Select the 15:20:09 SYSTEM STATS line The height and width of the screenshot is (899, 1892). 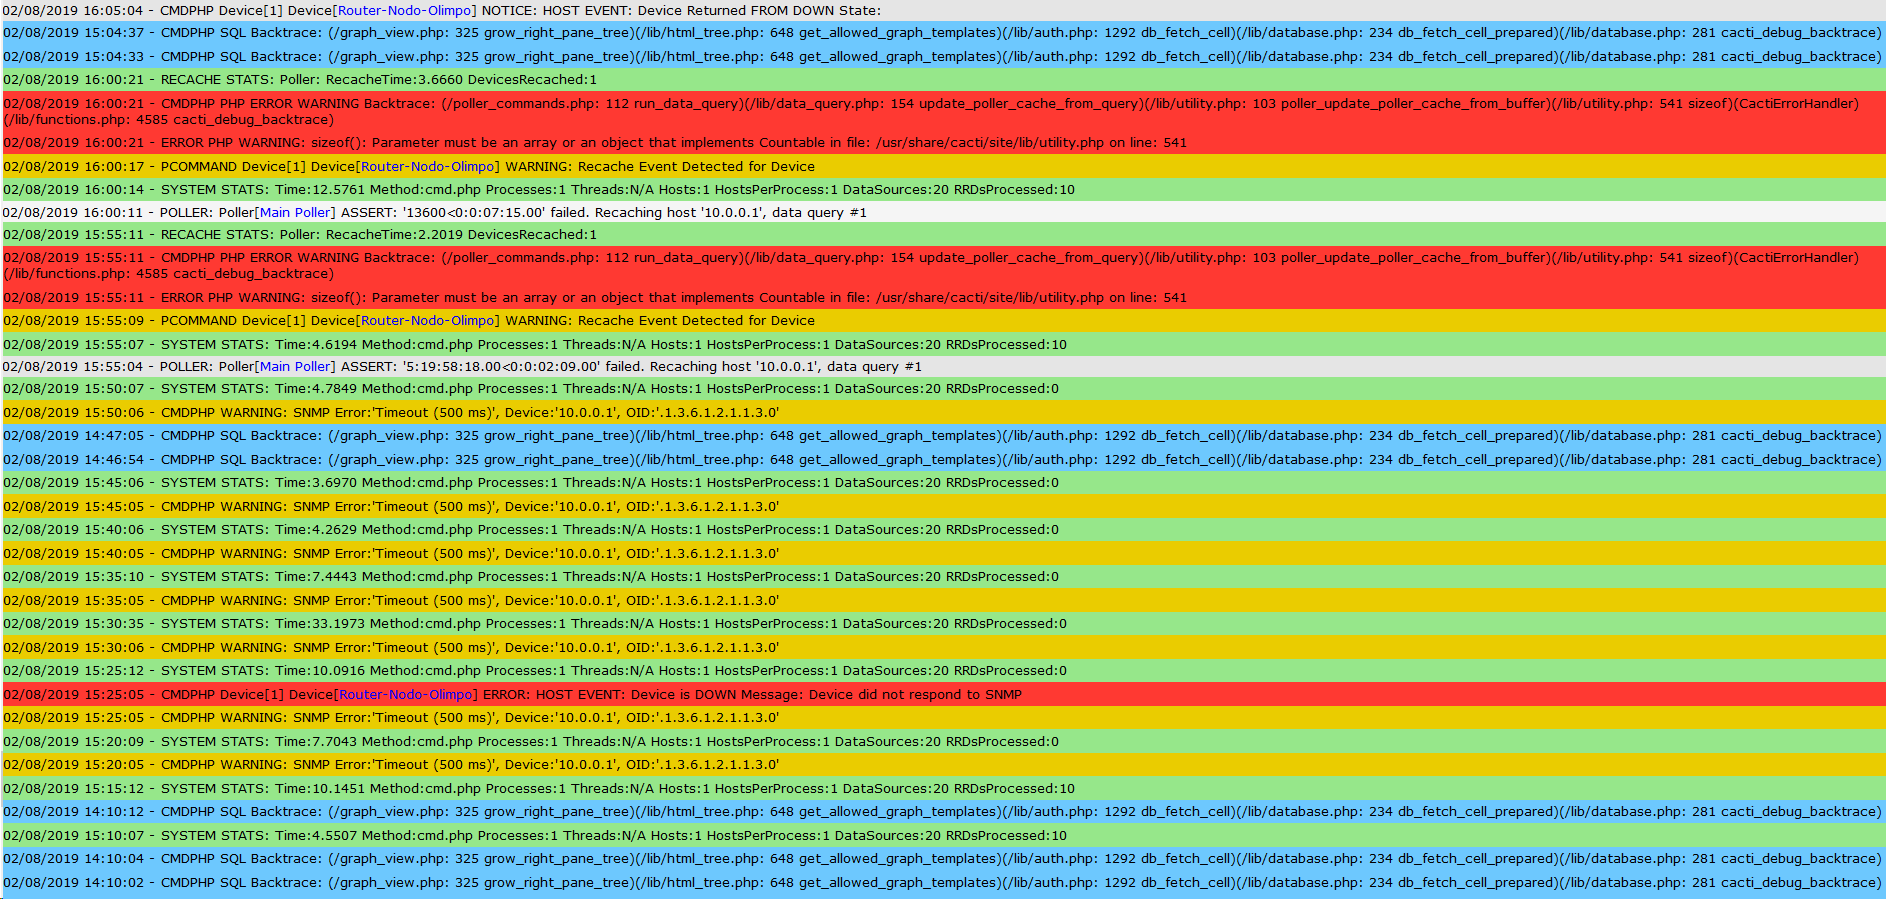(x=944, y=742)
